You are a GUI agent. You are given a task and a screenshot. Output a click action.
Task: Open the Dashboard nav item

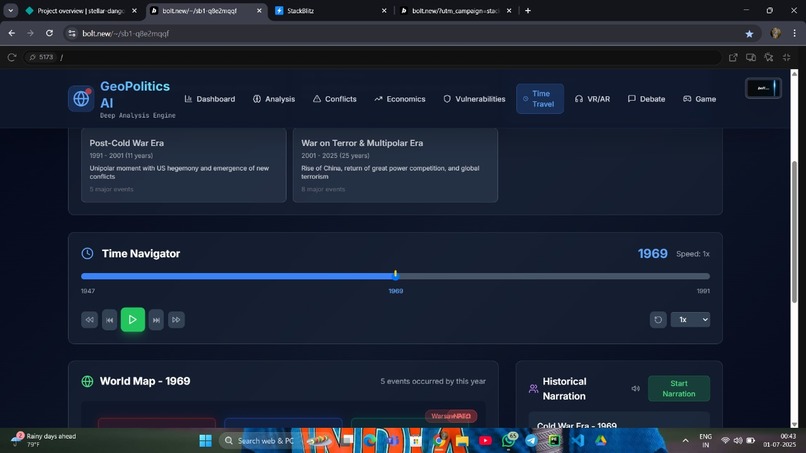pyautogui.click(x=210, y=99)
